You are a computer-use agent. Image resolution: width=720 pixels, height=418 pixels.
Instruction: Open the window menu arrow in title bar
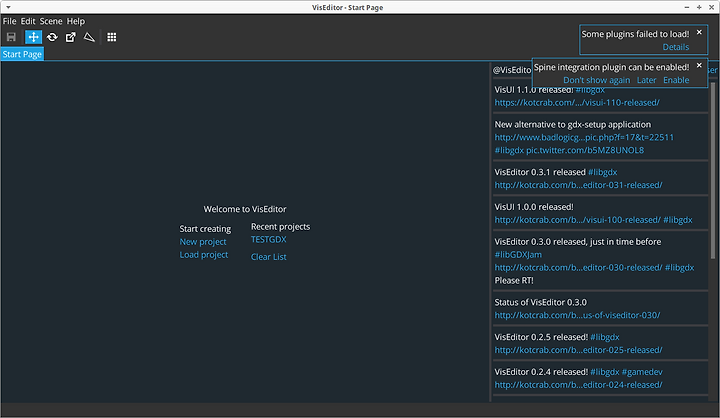pos(8,7)
